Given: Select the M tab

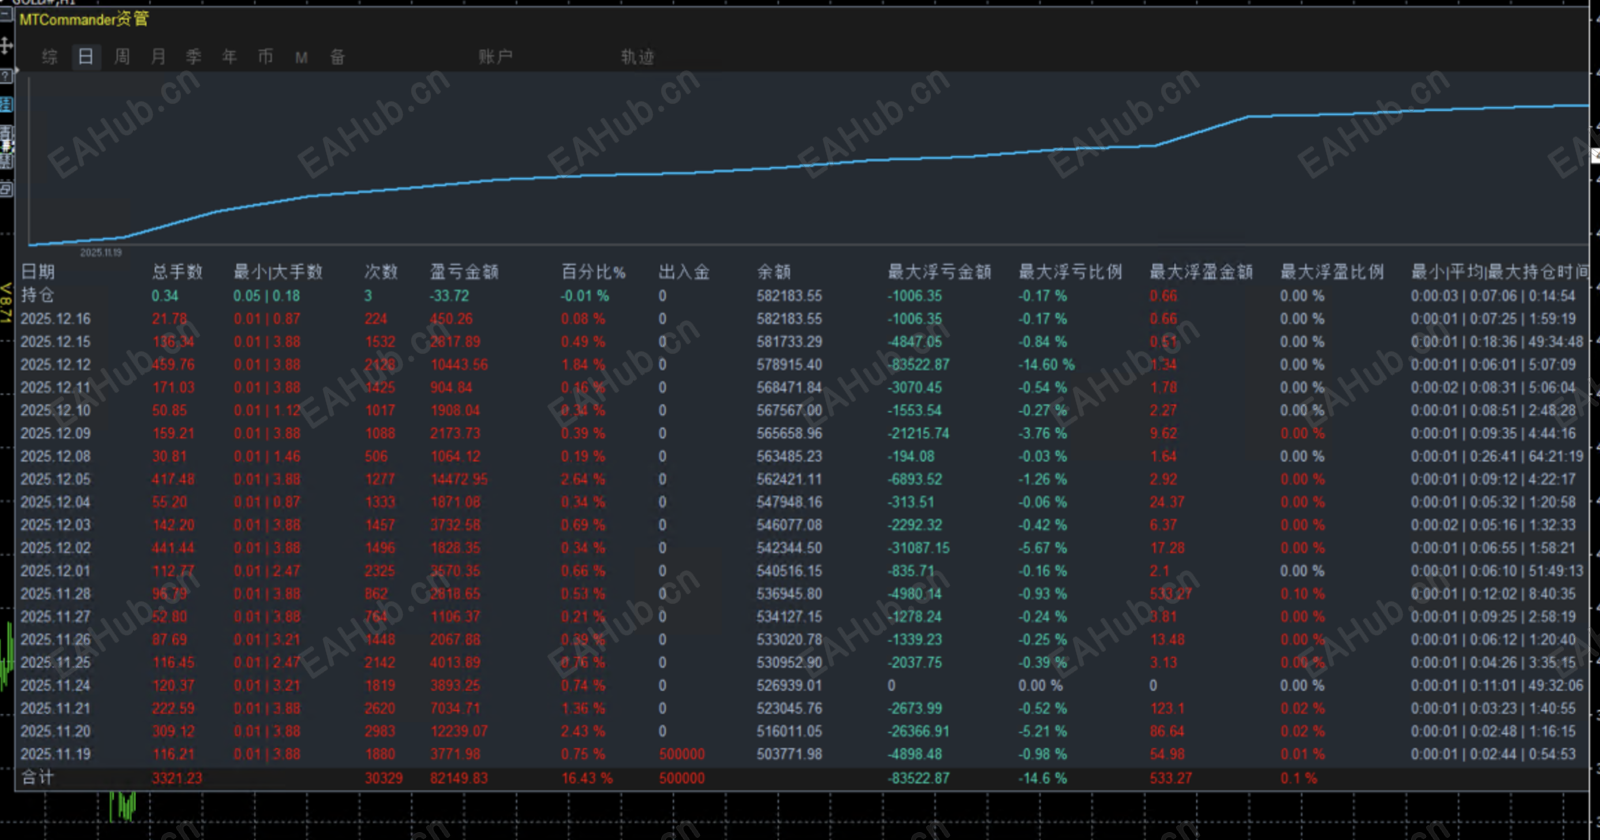Looking at the screenshot, I should (x=301, y=58).
